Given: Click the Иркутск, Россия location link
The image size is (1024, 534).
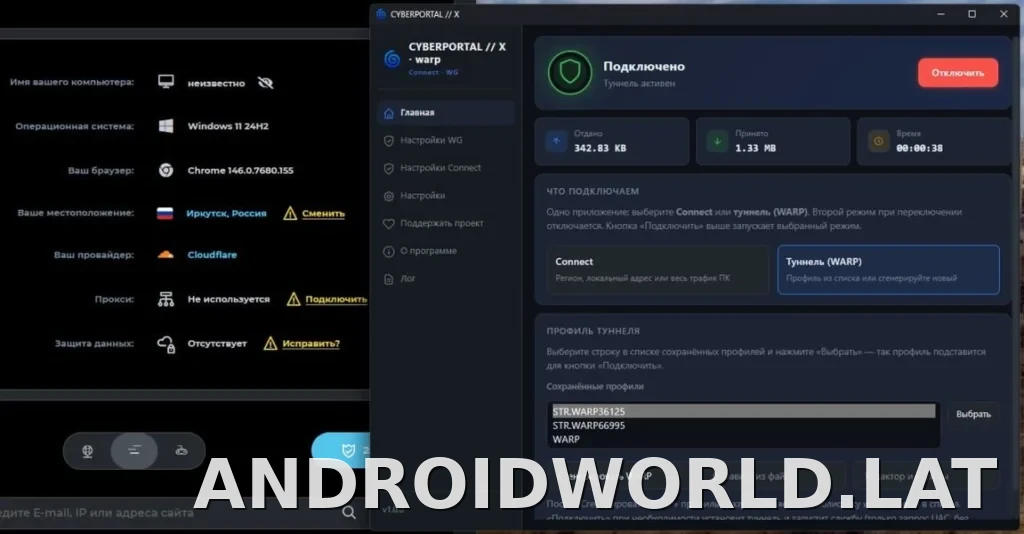Looking at the screenshot, I should point(226,213).
